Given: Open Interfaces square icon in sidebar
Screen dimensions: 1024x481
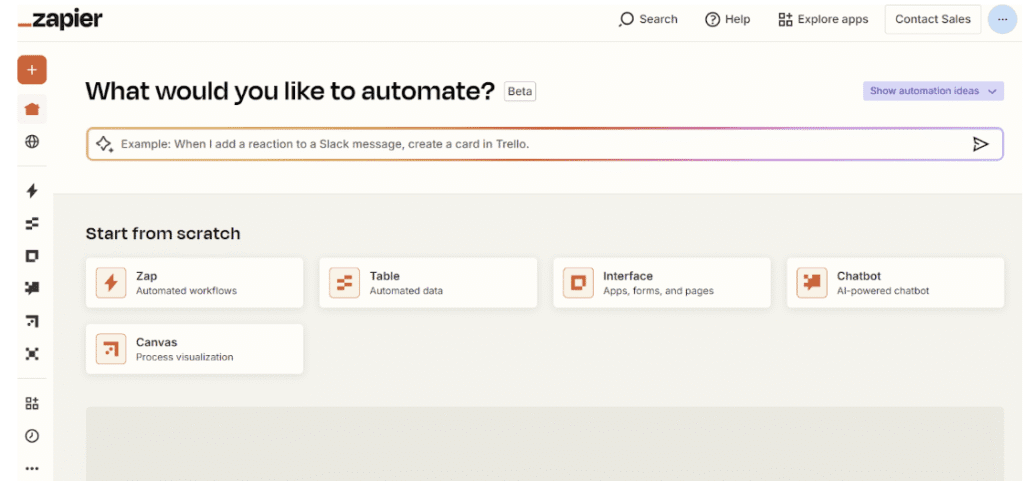Looking at the screenshot, I should click(32, 256).
